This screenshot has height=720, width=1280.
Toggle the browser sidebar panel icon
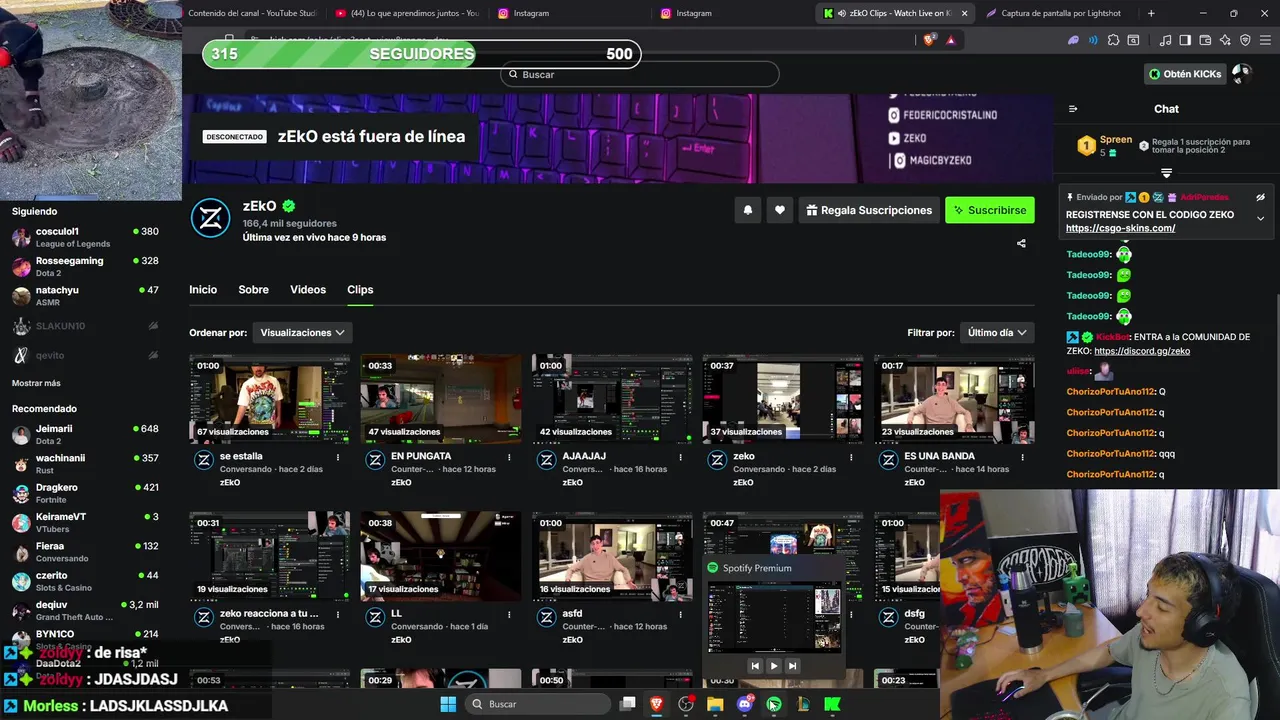(1185, 40)
